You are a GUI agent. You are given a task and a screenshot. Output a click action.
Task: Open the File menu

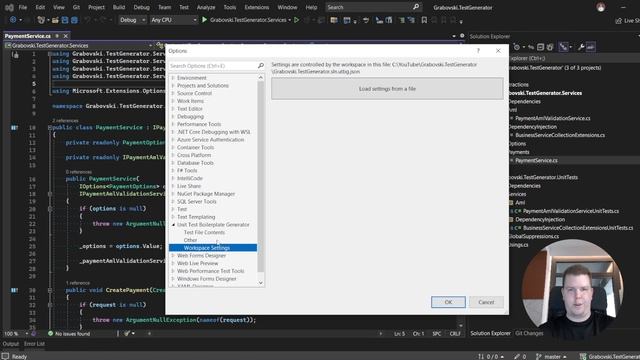click(x=23, y=7)
